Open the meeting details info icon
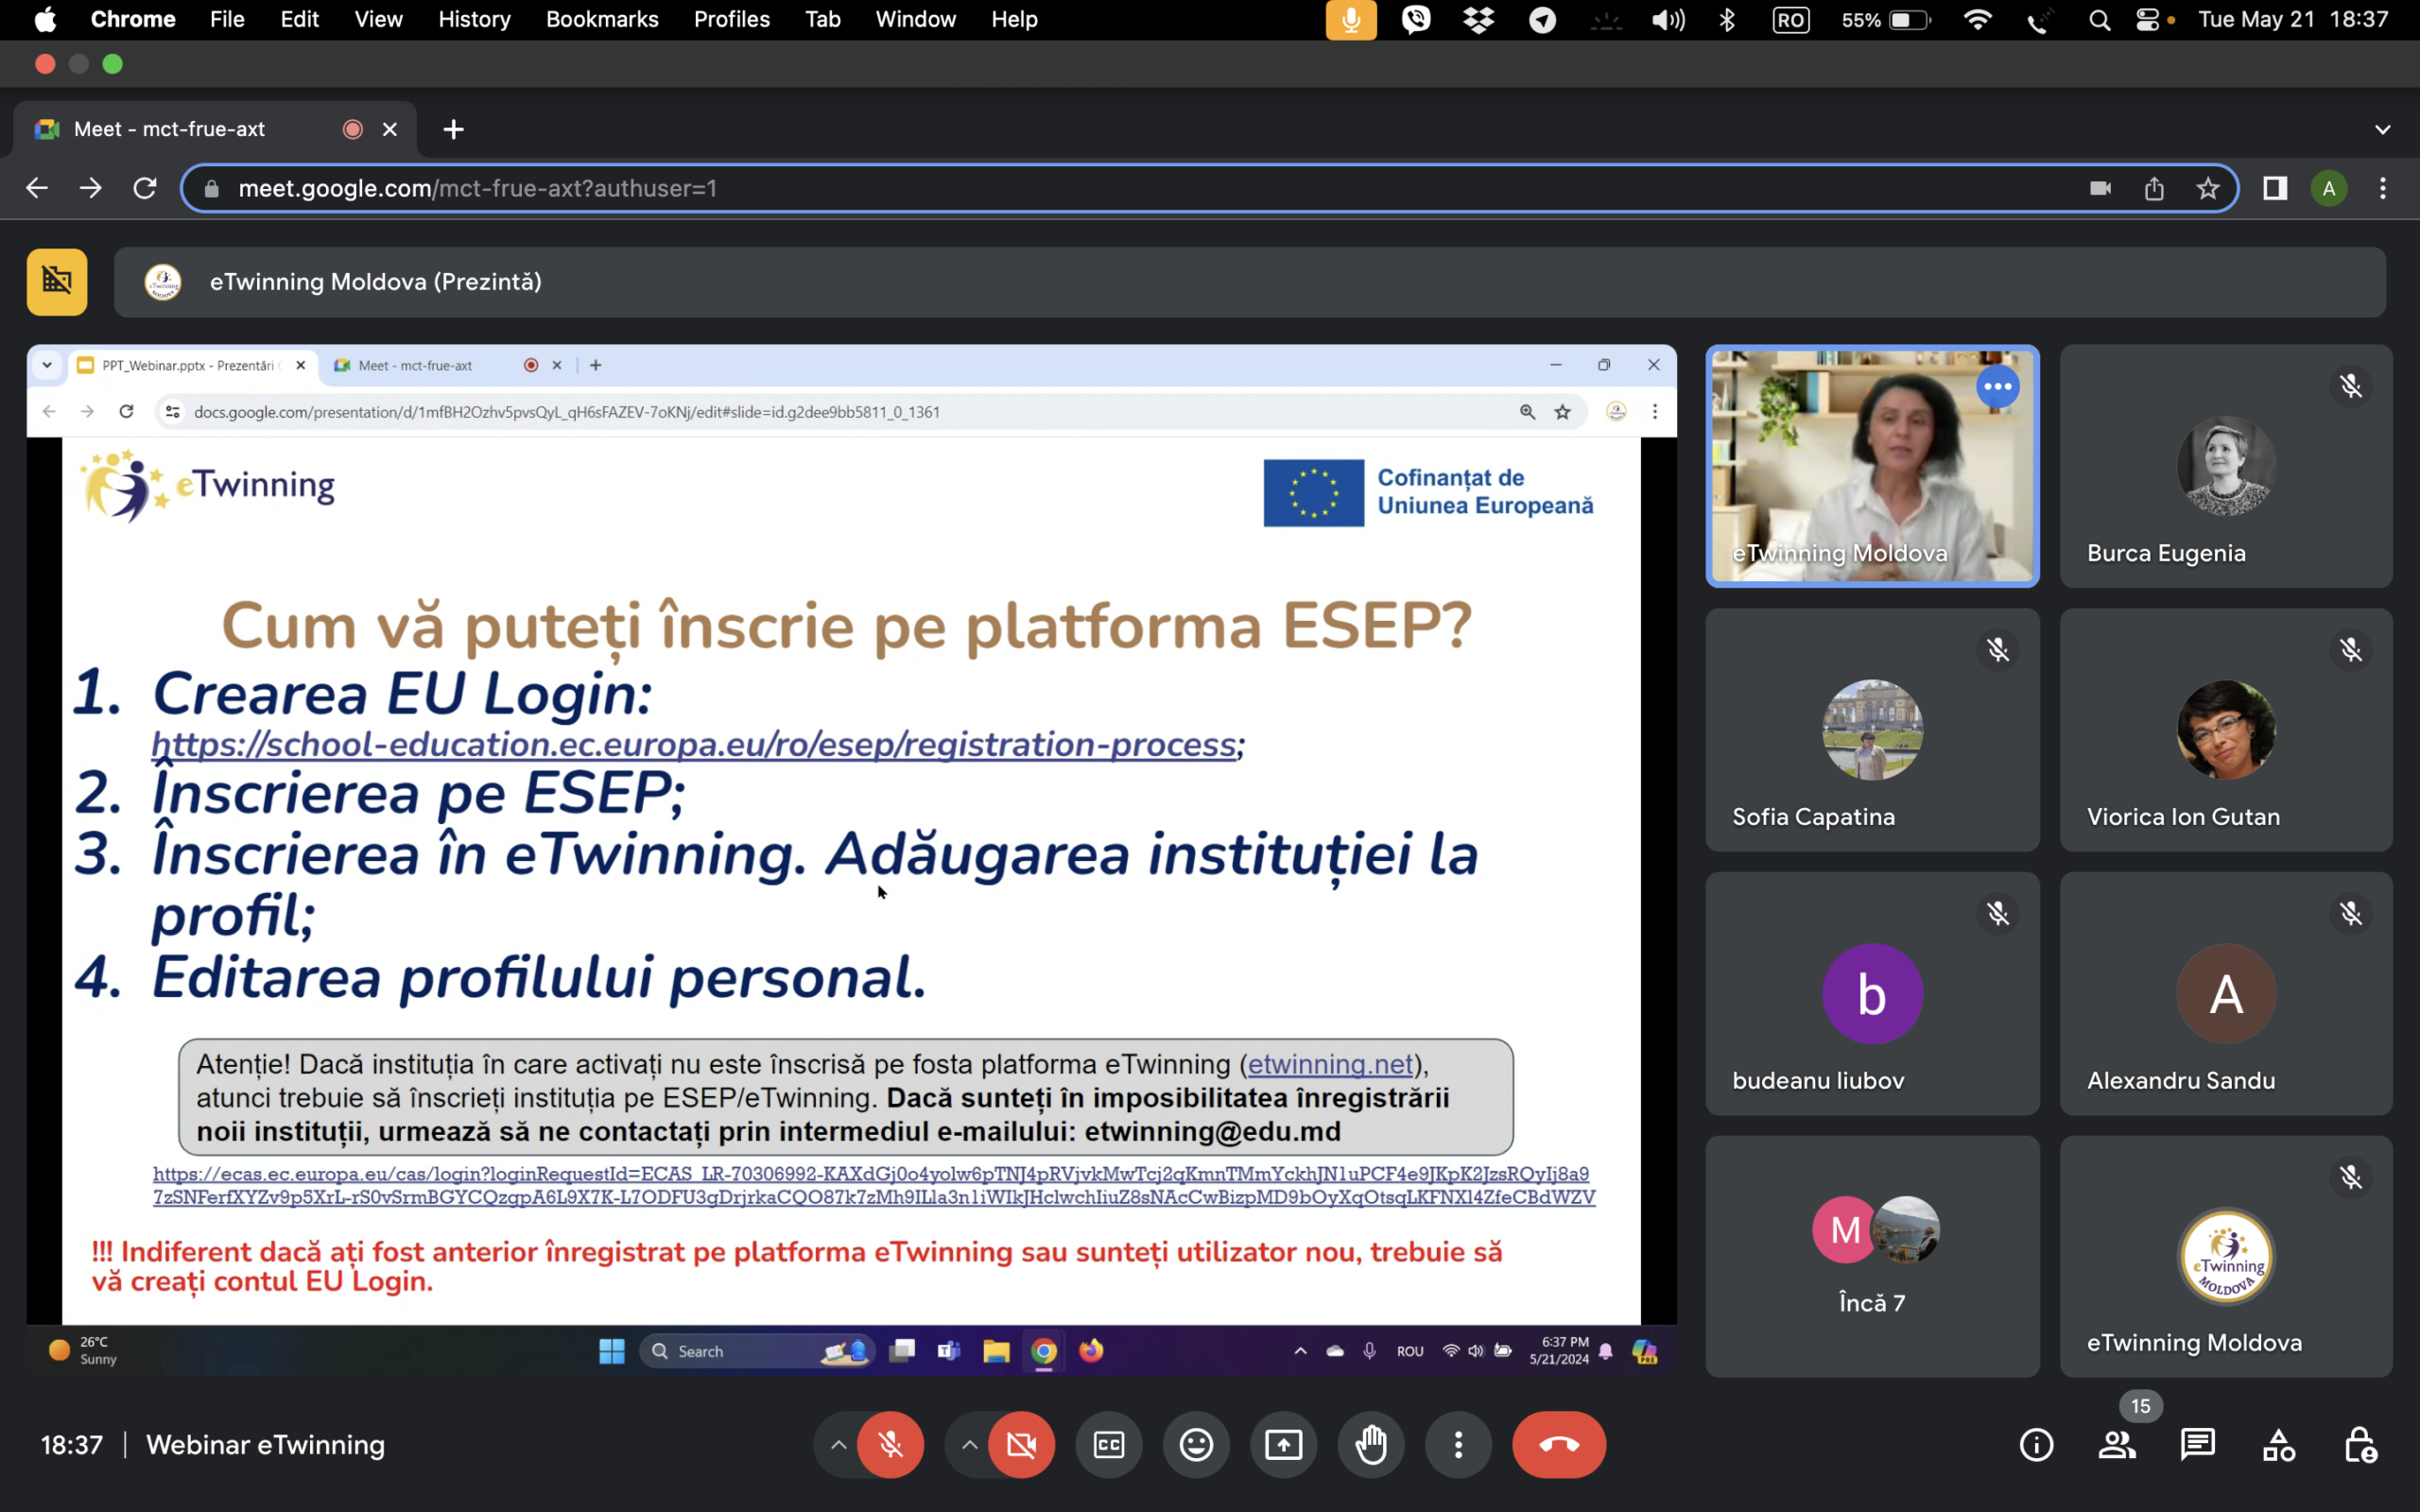The height and width of the screenshot is (1512, 2420). [2036, 1444]
